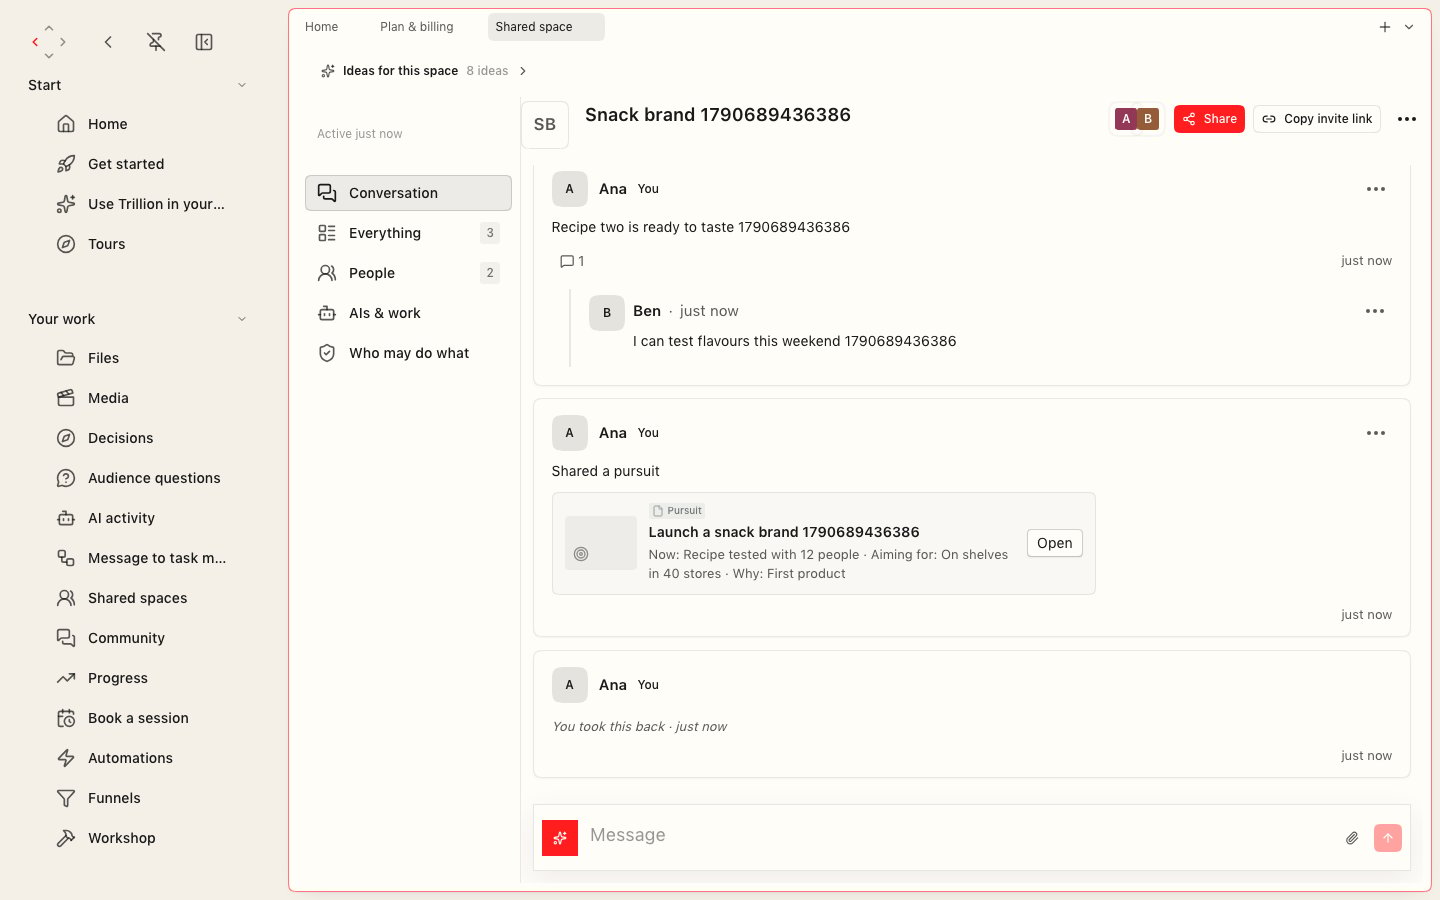Click the paperclip attach file icon
The image size is (1440, 900).
click(x=1352, y=838)
